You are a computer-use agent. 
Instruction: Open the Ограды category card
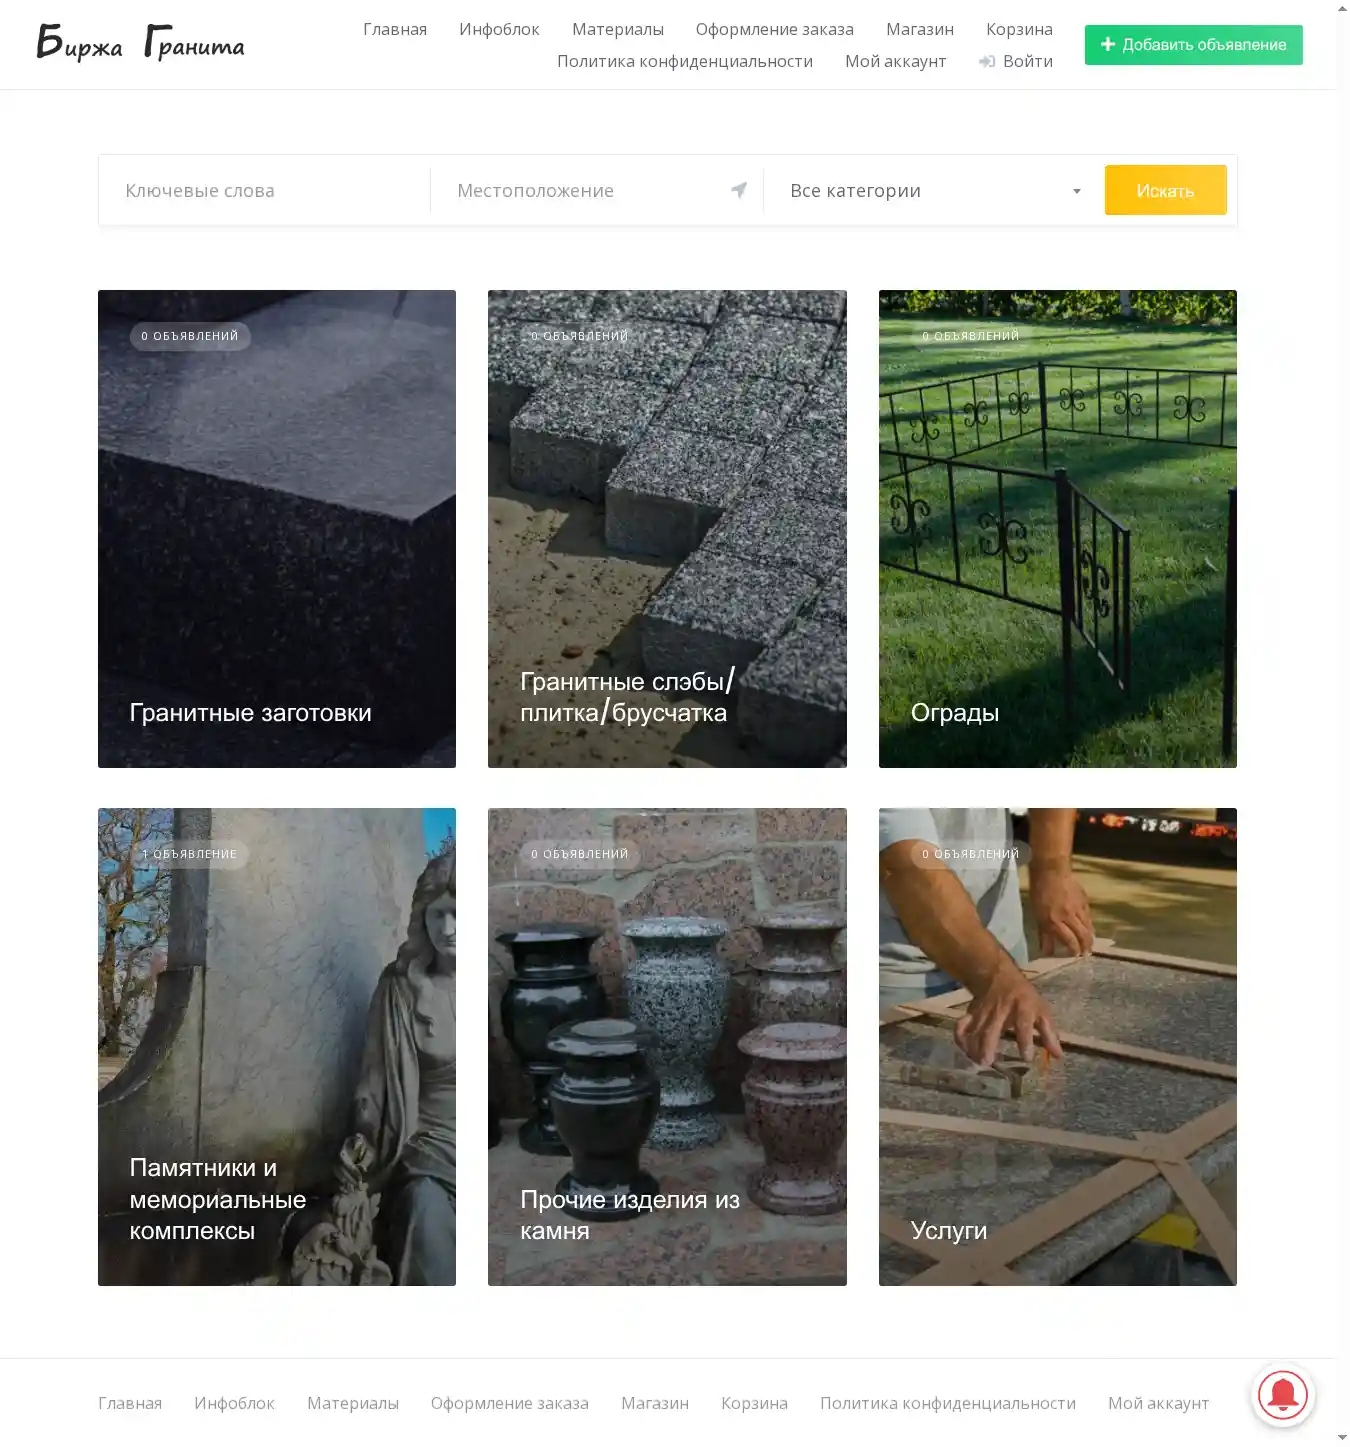pyautogui.click(x=1058, y=529)
